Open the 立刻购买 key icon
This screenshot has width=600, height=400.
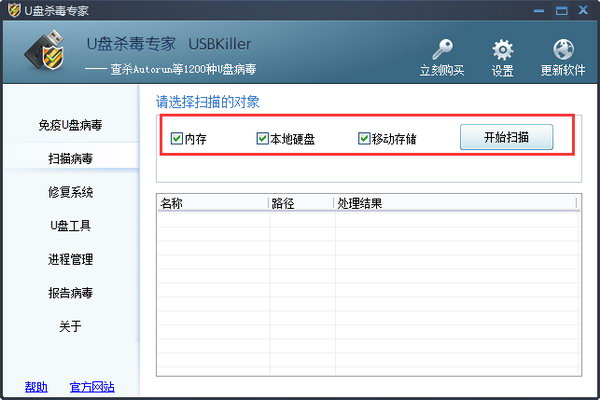pos(442,49)
